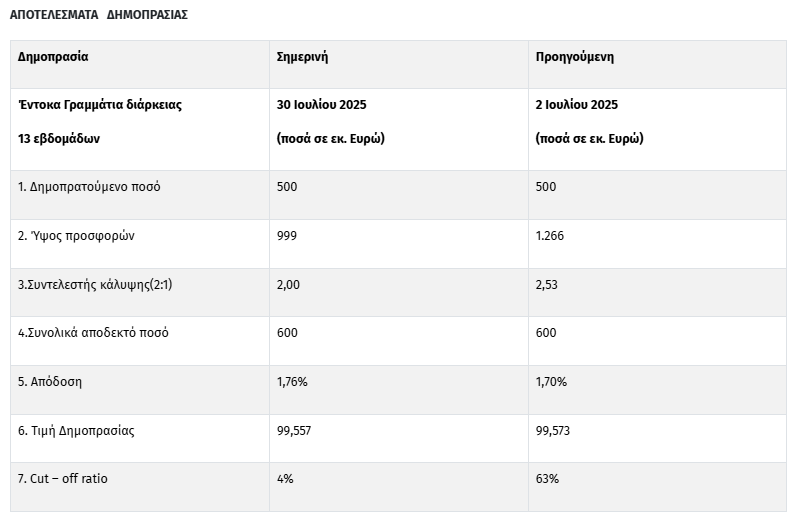The width and height of the screenshot is (797, 527).
Task: Select the 2 Ιουλίου 2025 date cell
Action: [577, 104]
